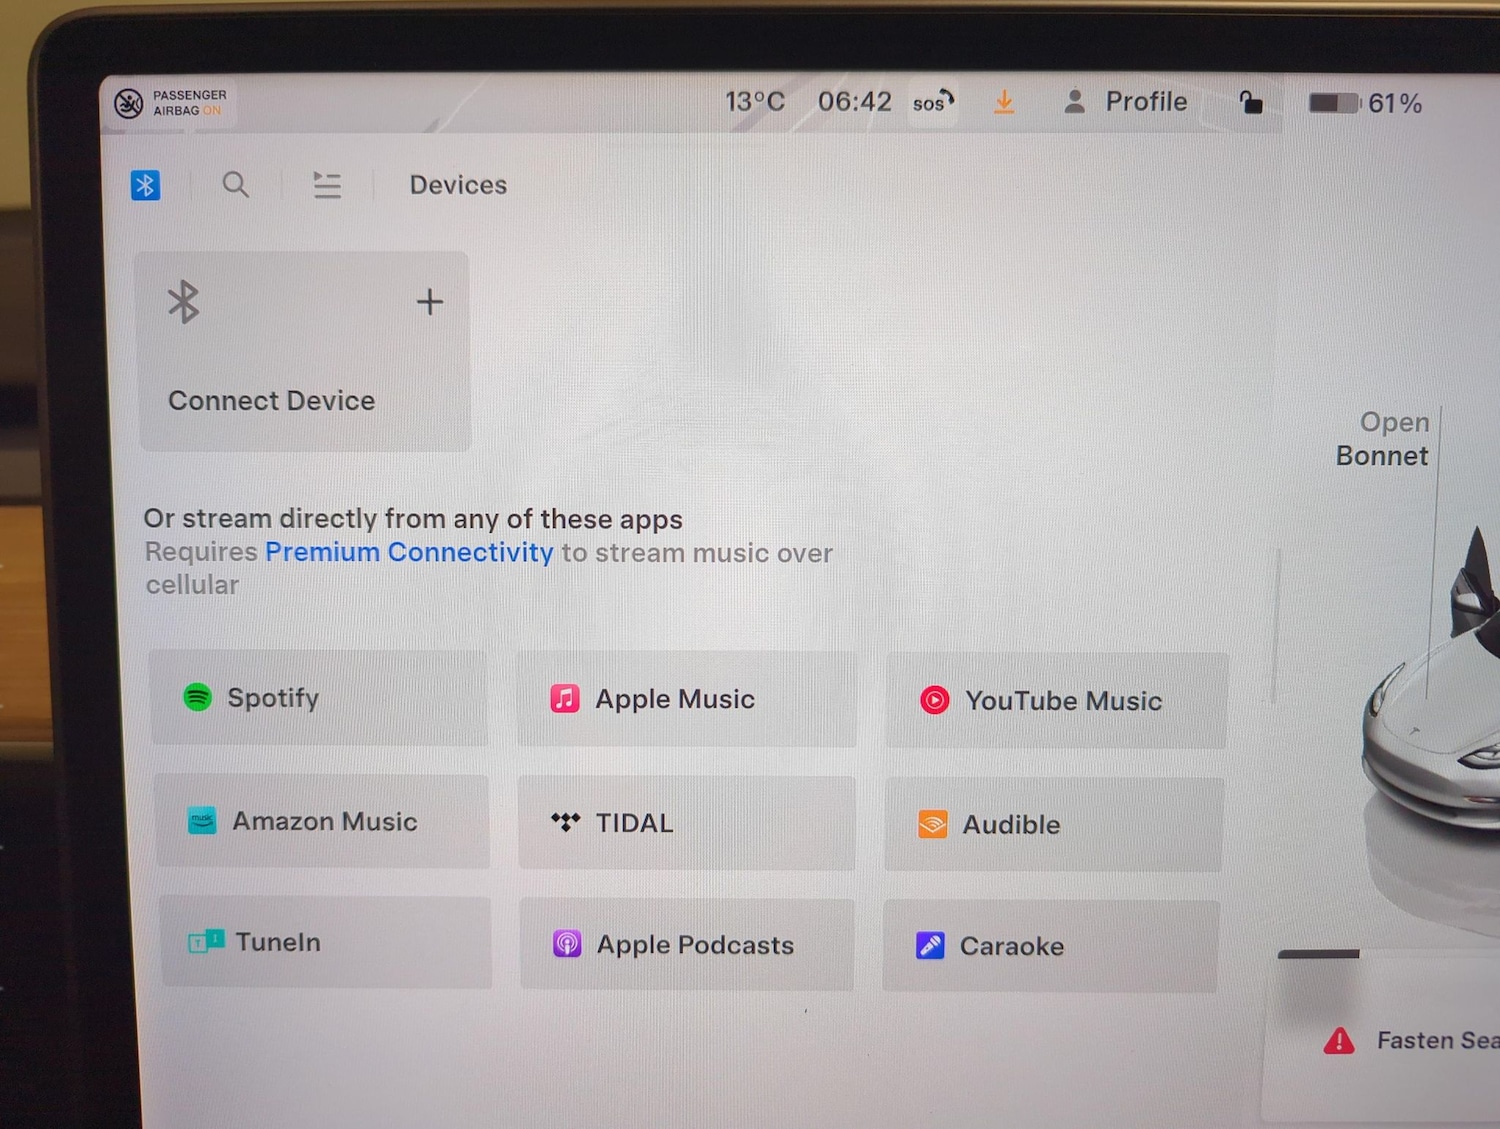
Task: Open the TIDAL app tile
Action: 686,823
